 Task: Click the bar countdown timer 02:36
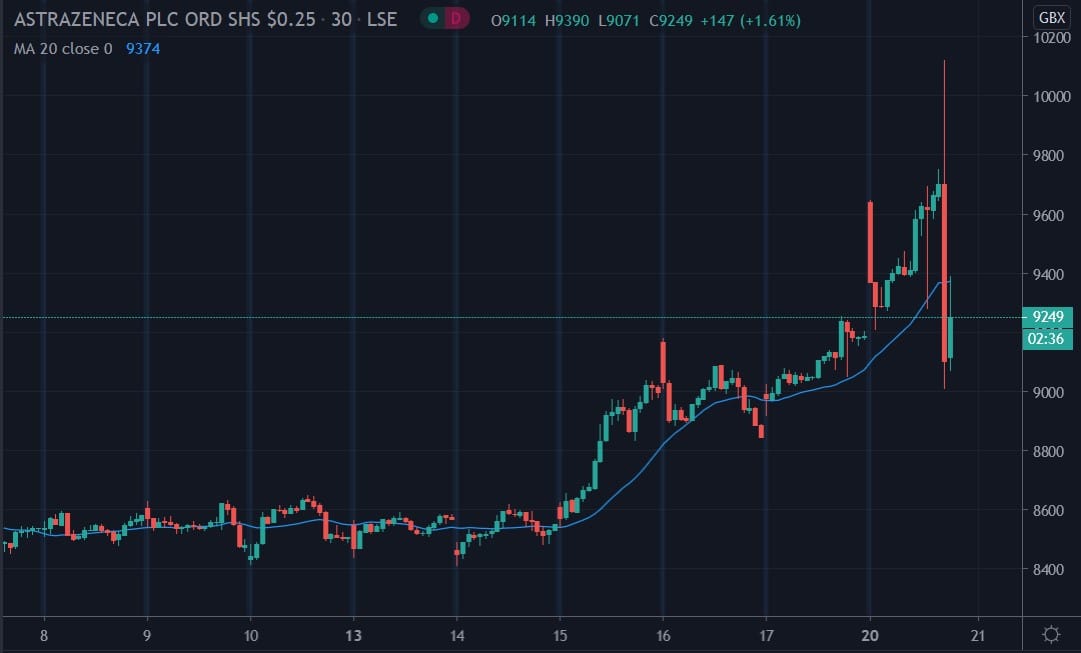[1046, 340]
